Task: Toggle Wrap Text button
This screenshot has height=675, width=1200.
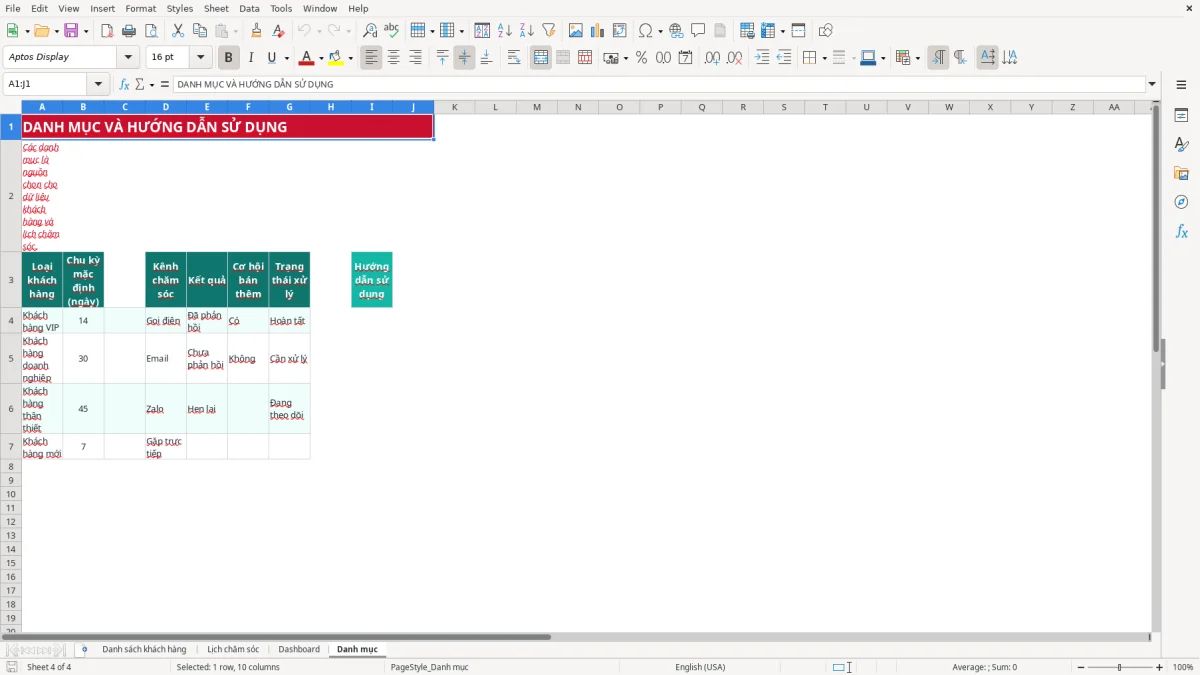Action: point(513,58)
